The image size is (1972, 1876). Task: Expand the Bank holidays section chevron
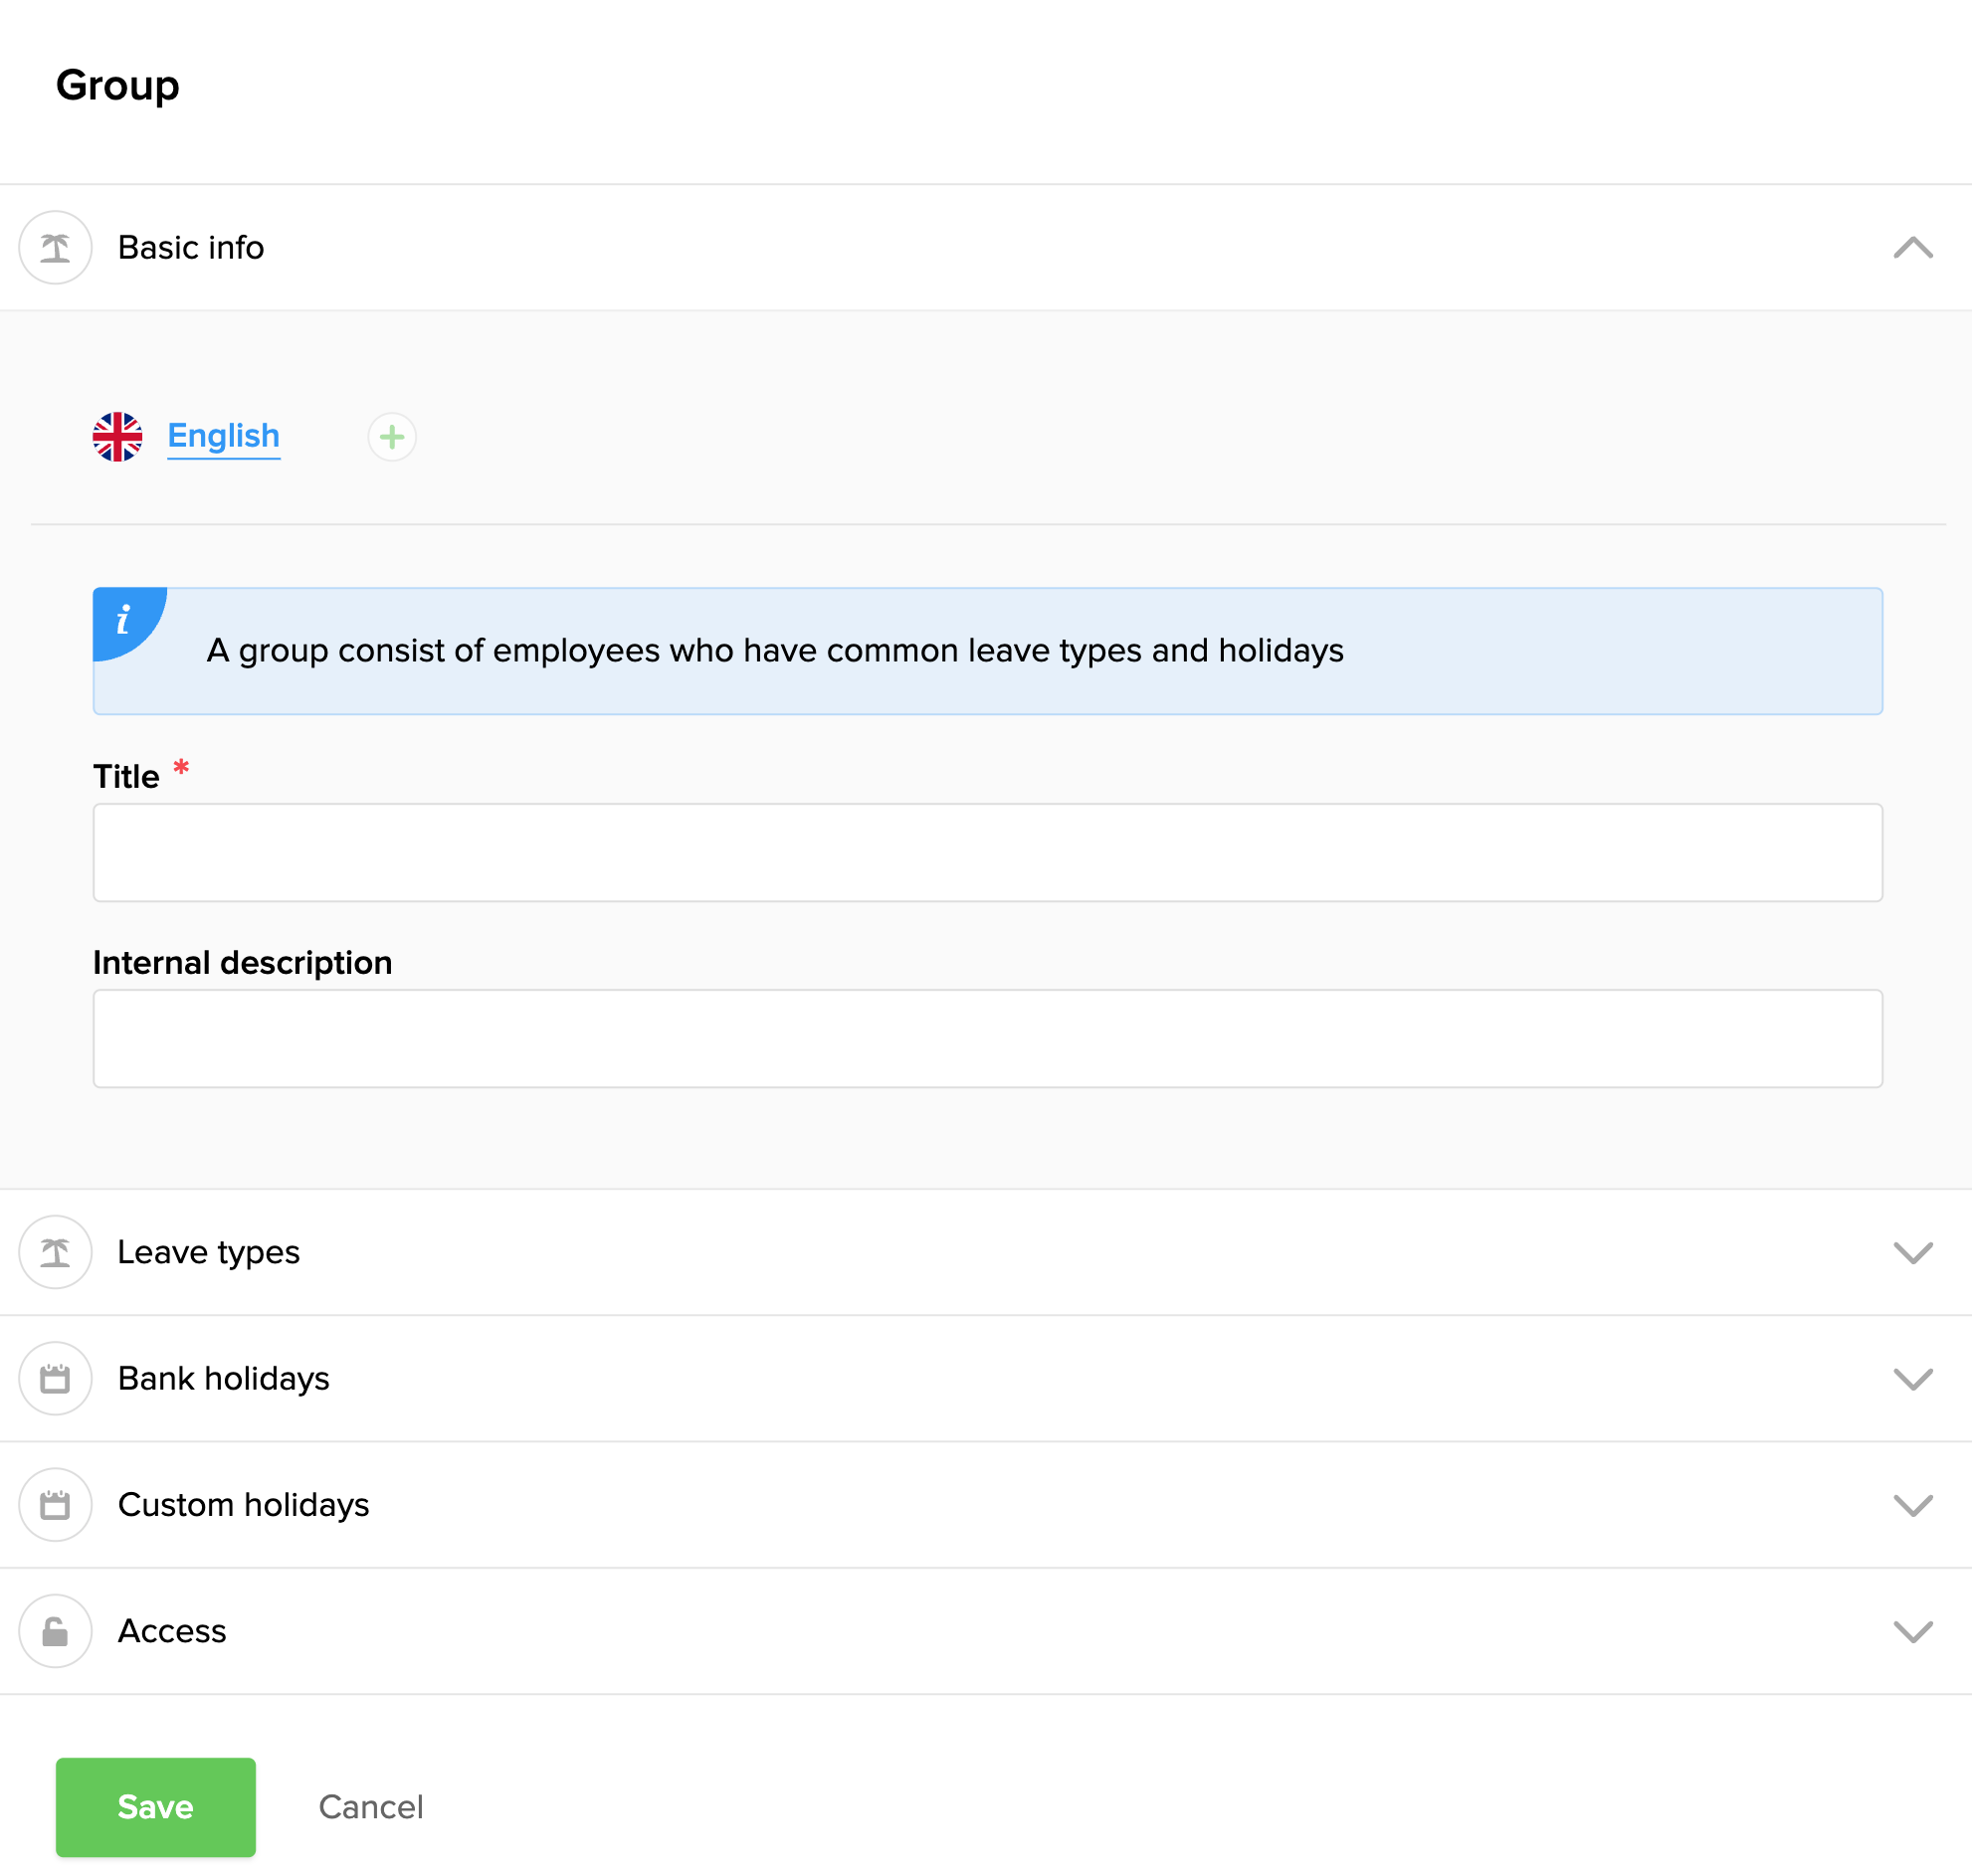(x=1912, y=1378)
